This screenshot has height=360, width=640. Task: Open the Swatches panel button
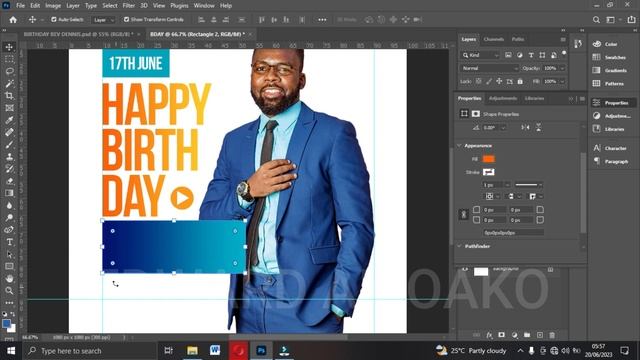pos(612,57)
